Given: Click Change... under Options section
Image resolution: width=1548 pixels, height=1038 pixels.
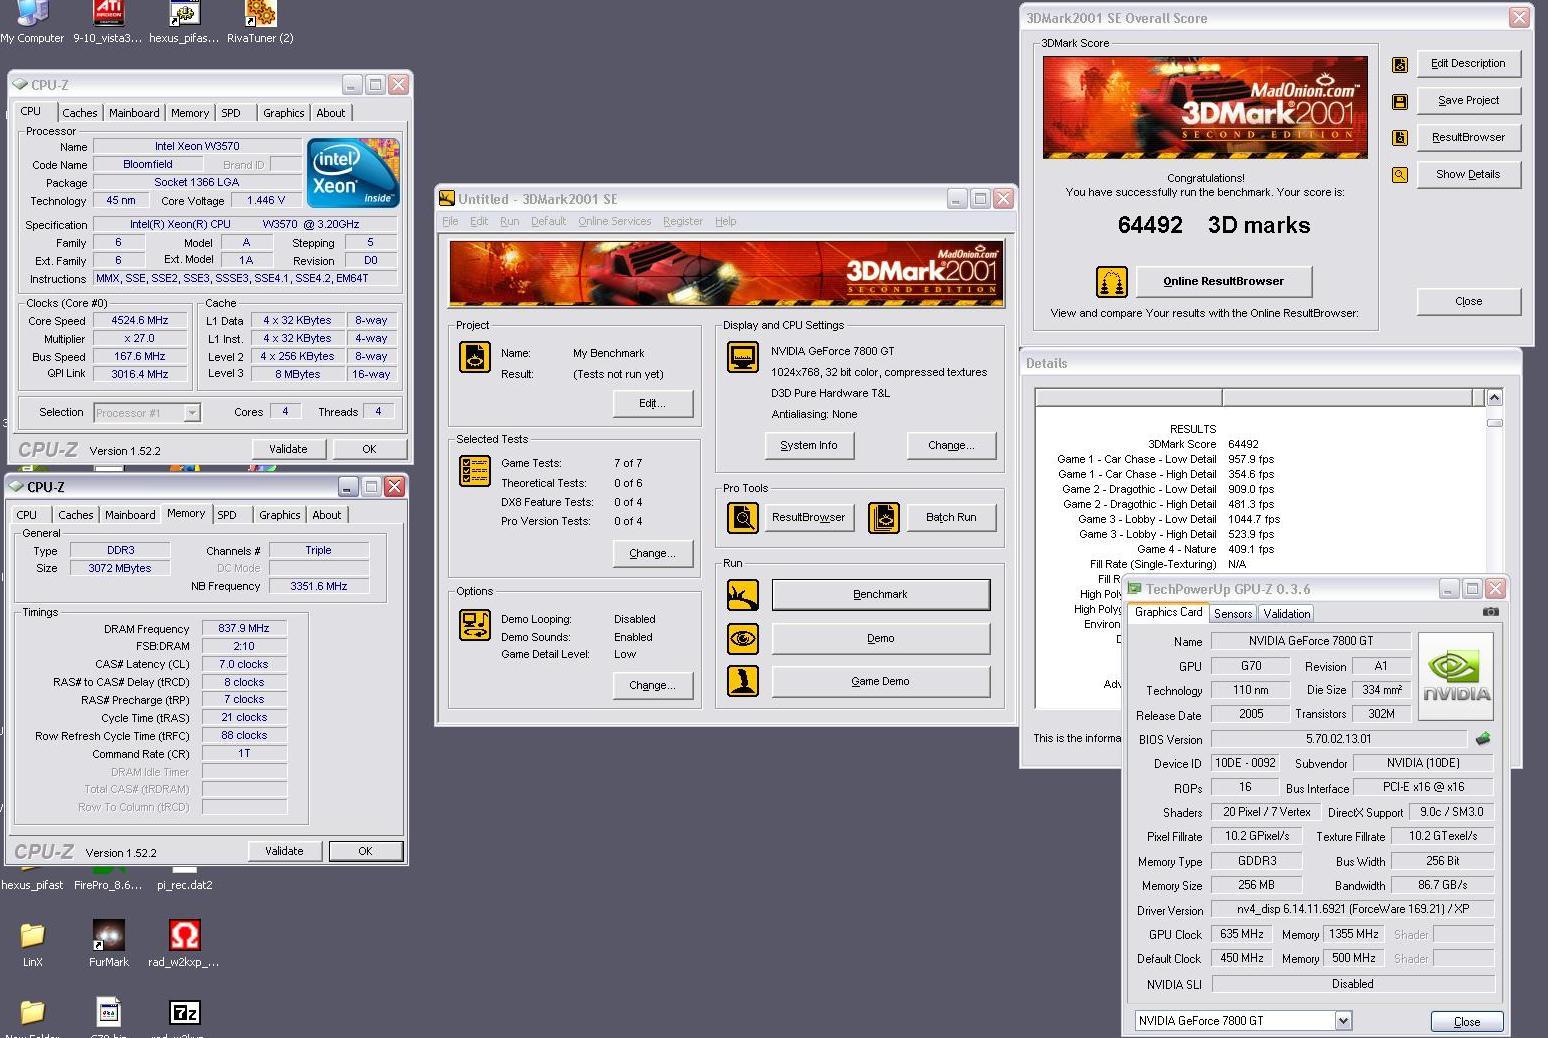Looking at the screenshot, I should [652, 686].
